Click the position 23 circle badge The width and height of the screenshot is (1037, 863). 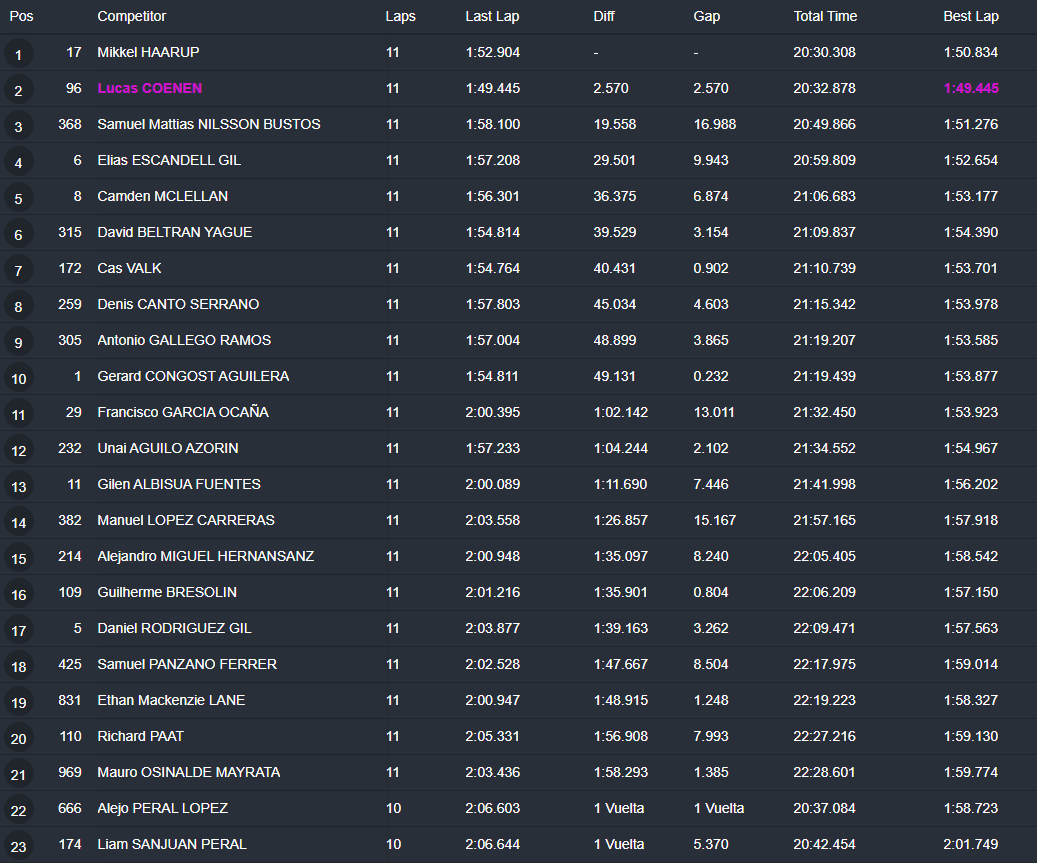[18, 846]
